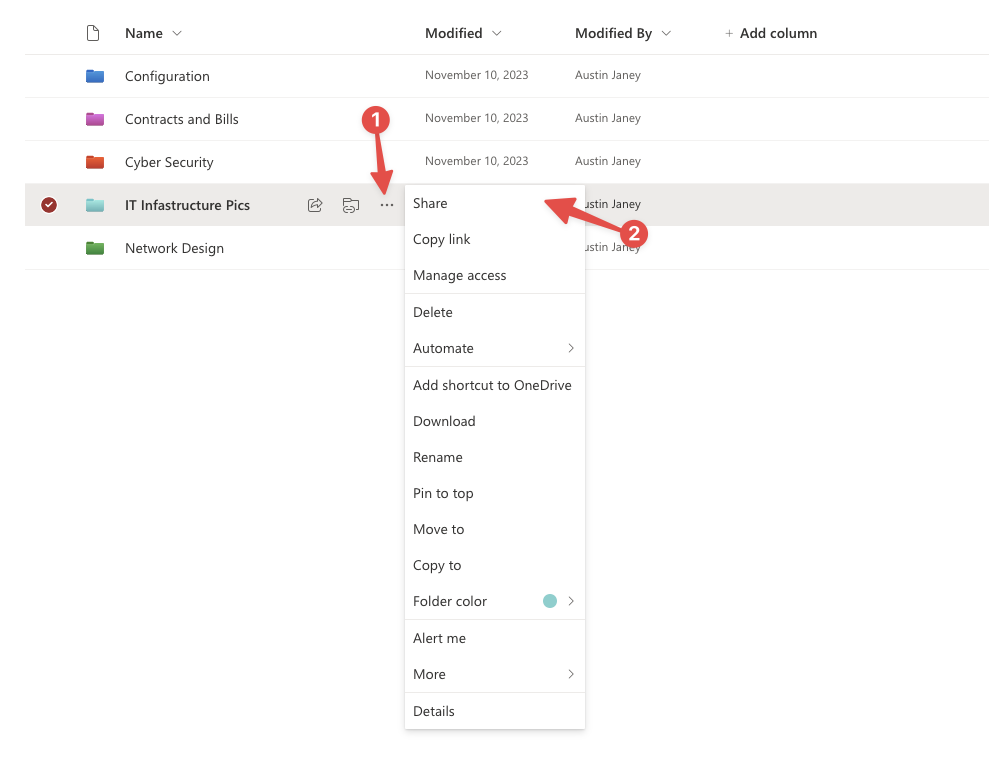Image resolution: width=989 pixels, height=774 pixels.
Task: Click the pink Contracts and Bills folder icon
Action: [x=95, y=119]
